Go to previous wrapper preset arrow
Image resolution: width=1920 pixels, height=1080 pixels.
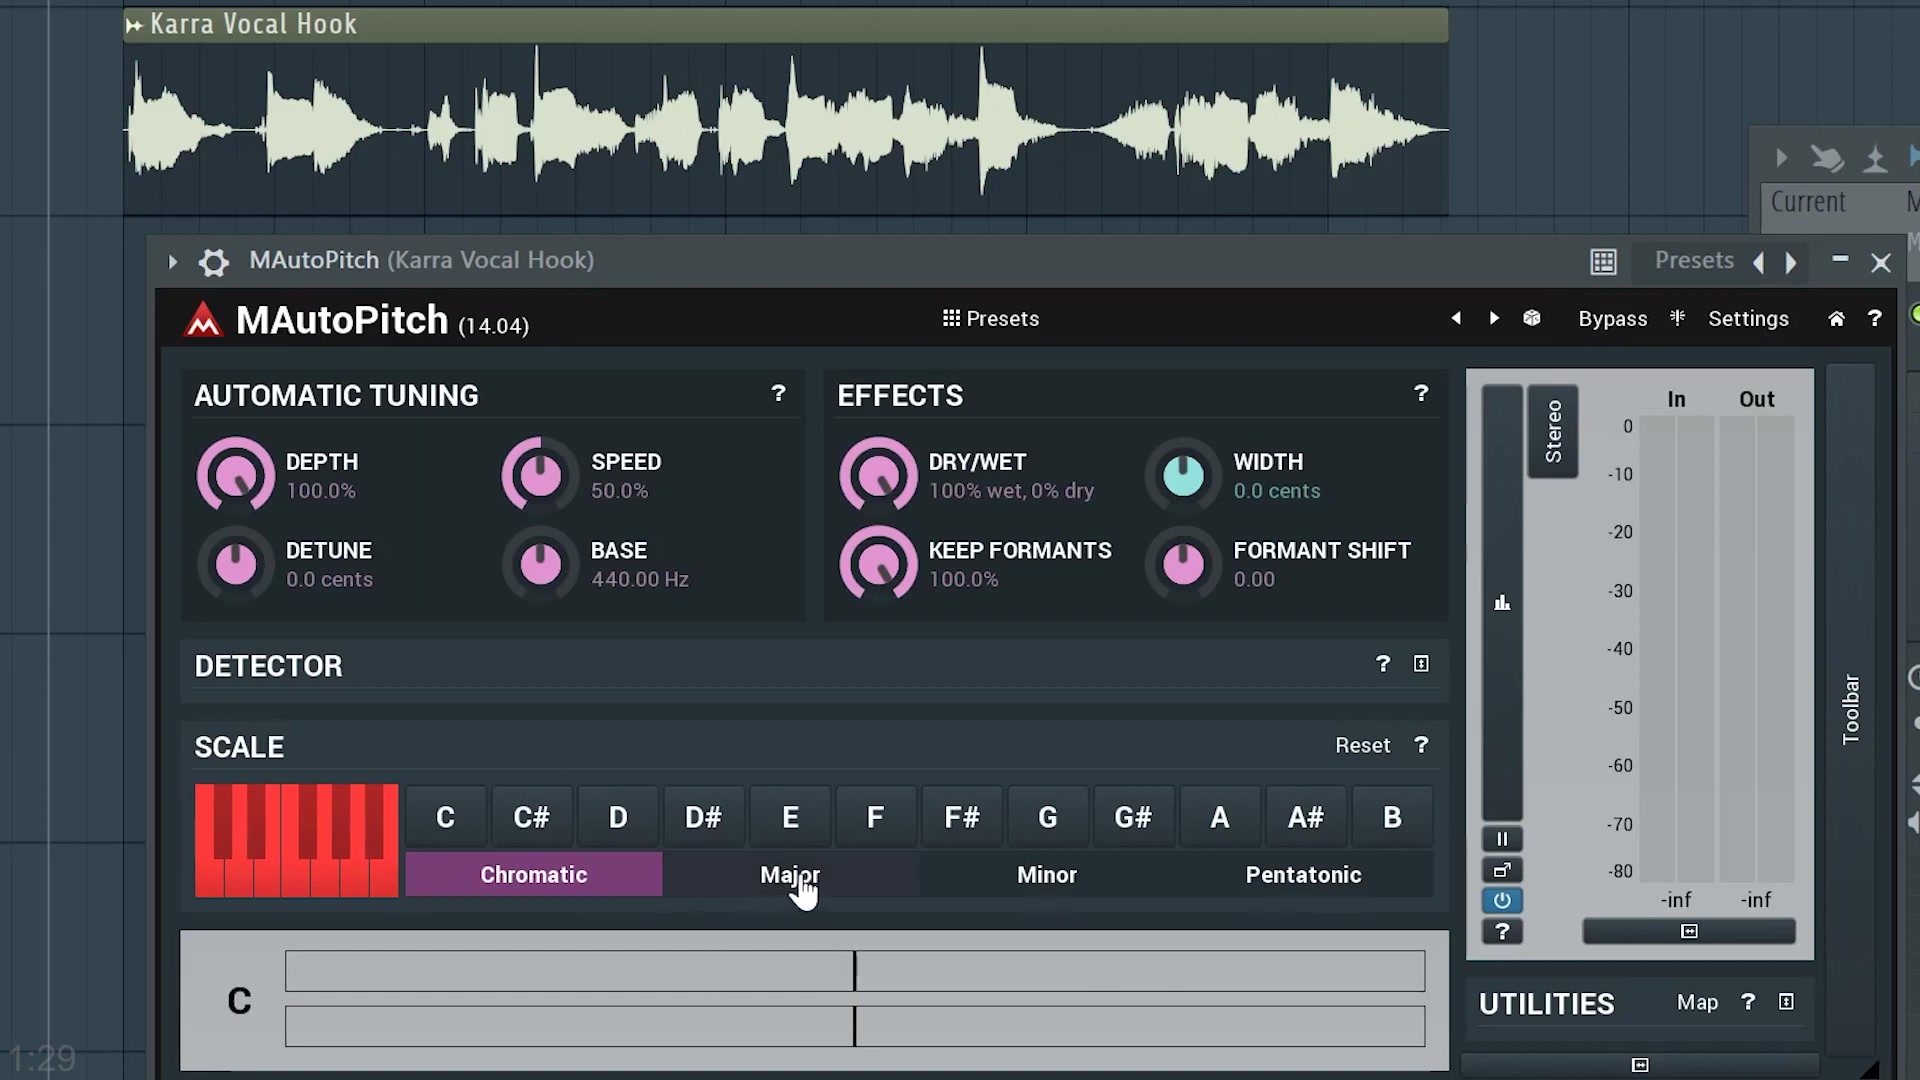coord(1759,262)
